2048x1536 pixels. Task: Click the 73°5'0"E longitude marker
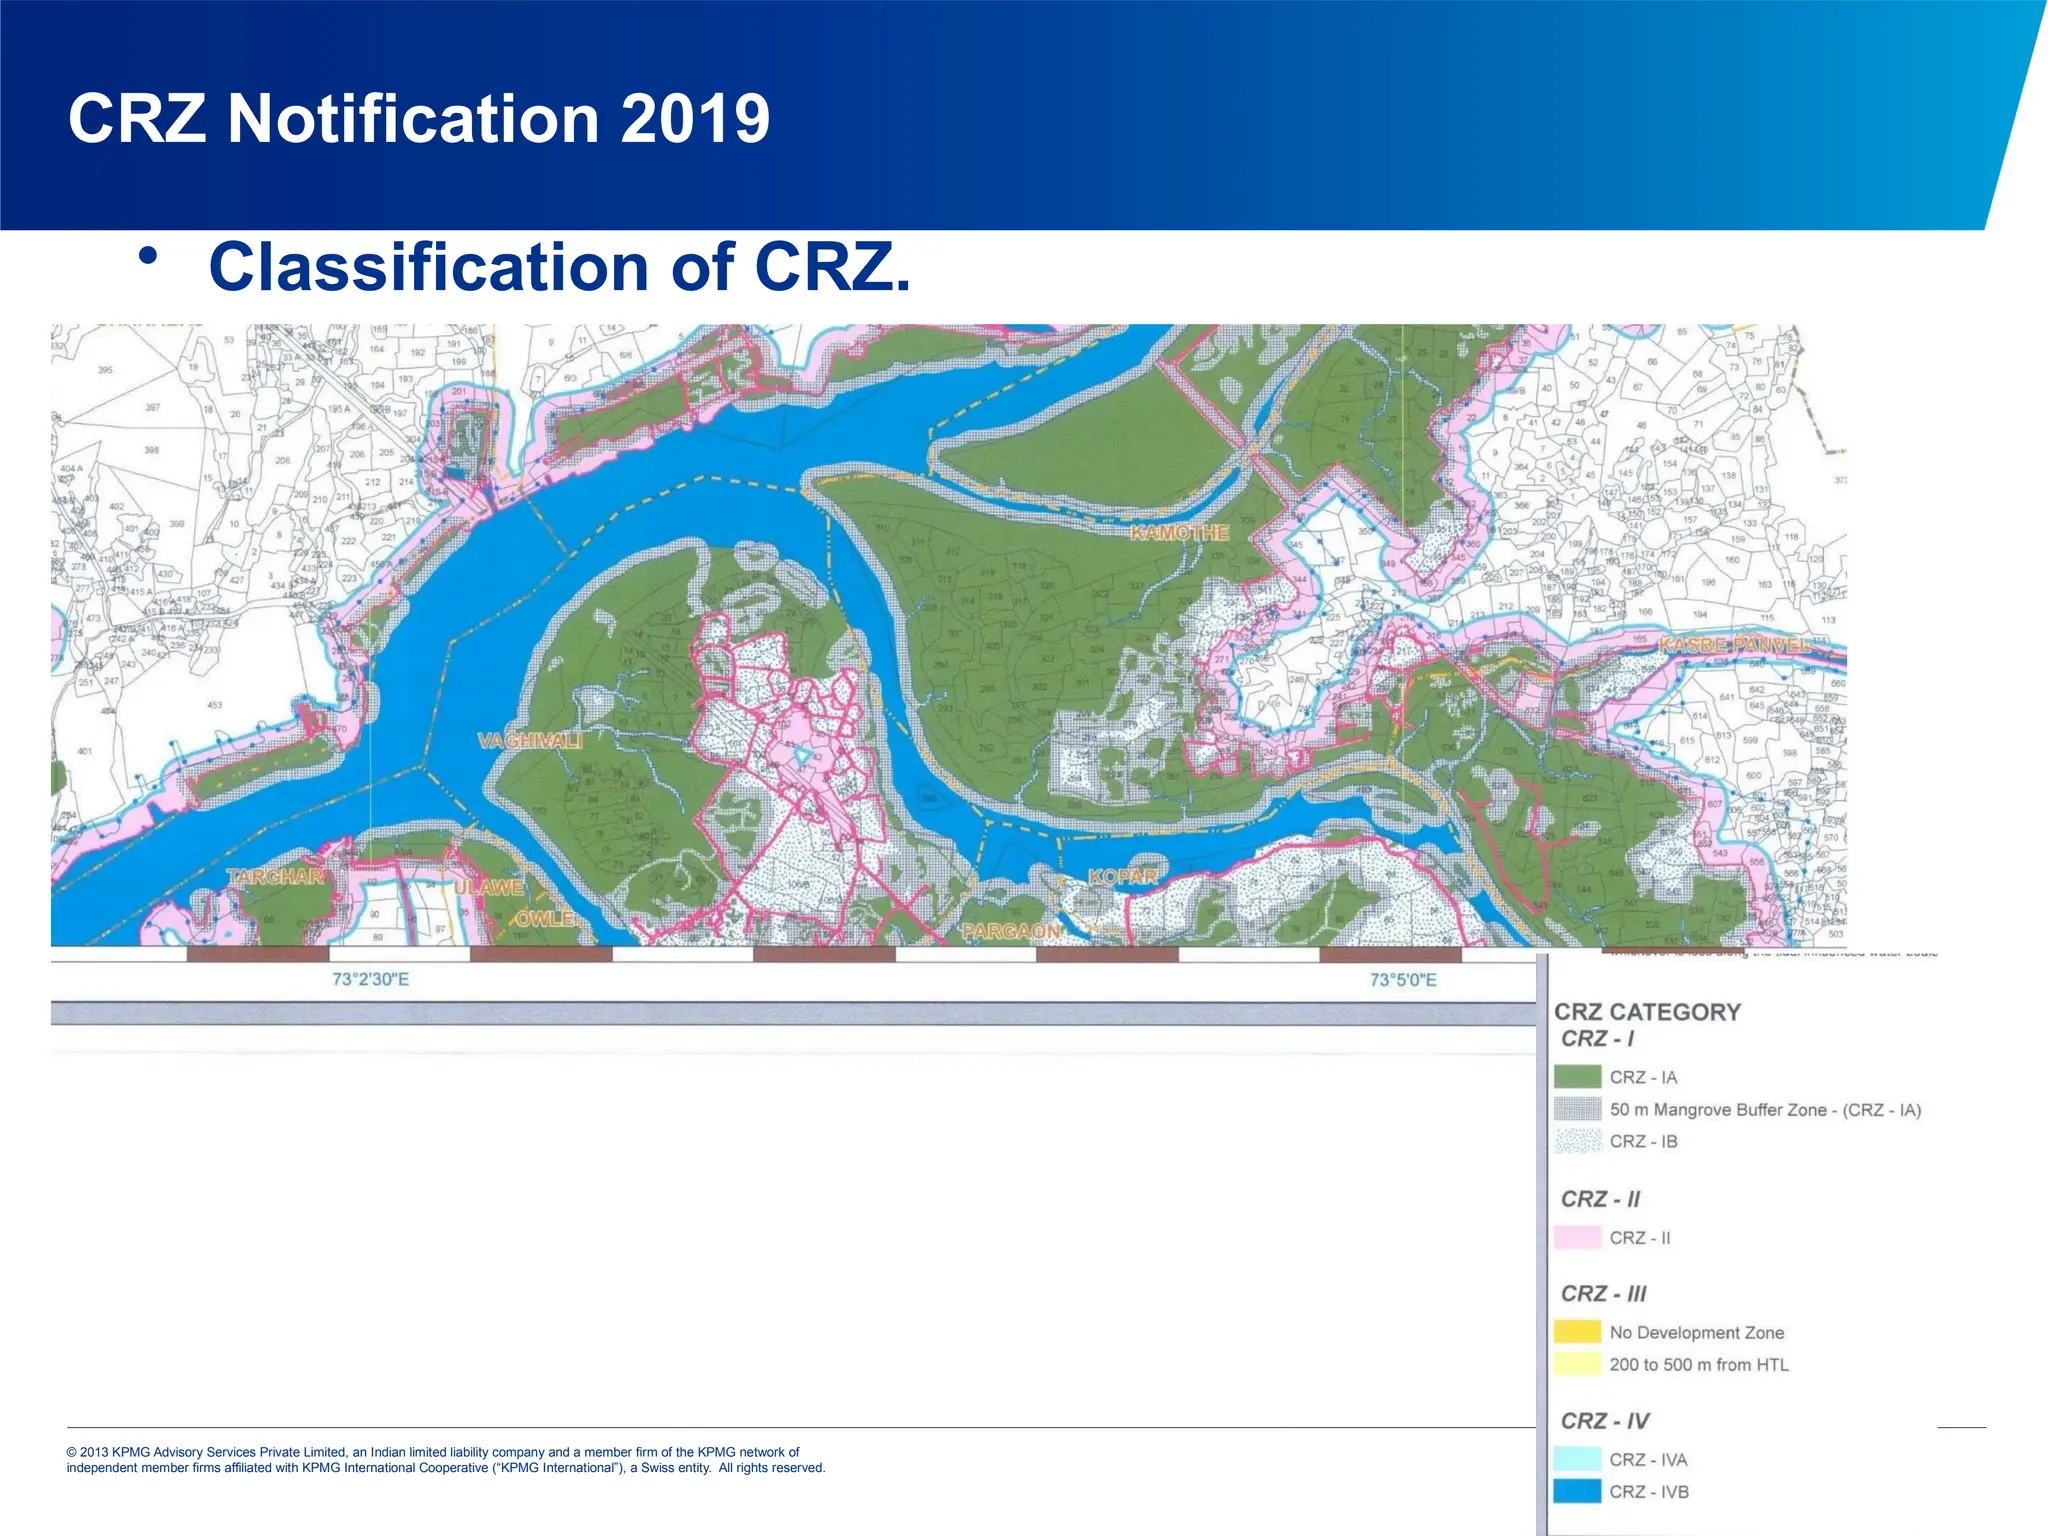[x=1403, y=979]
